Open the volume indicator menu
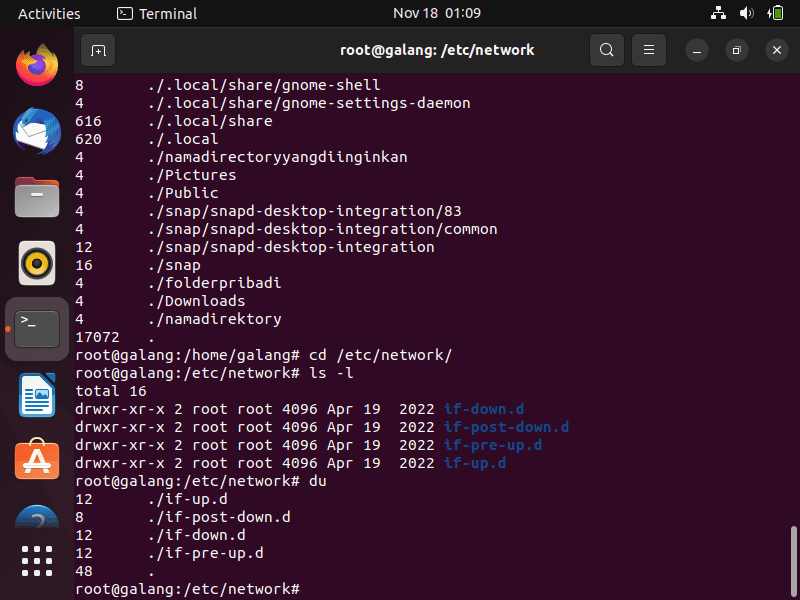800x600 pixels. (x=746, y=13)
